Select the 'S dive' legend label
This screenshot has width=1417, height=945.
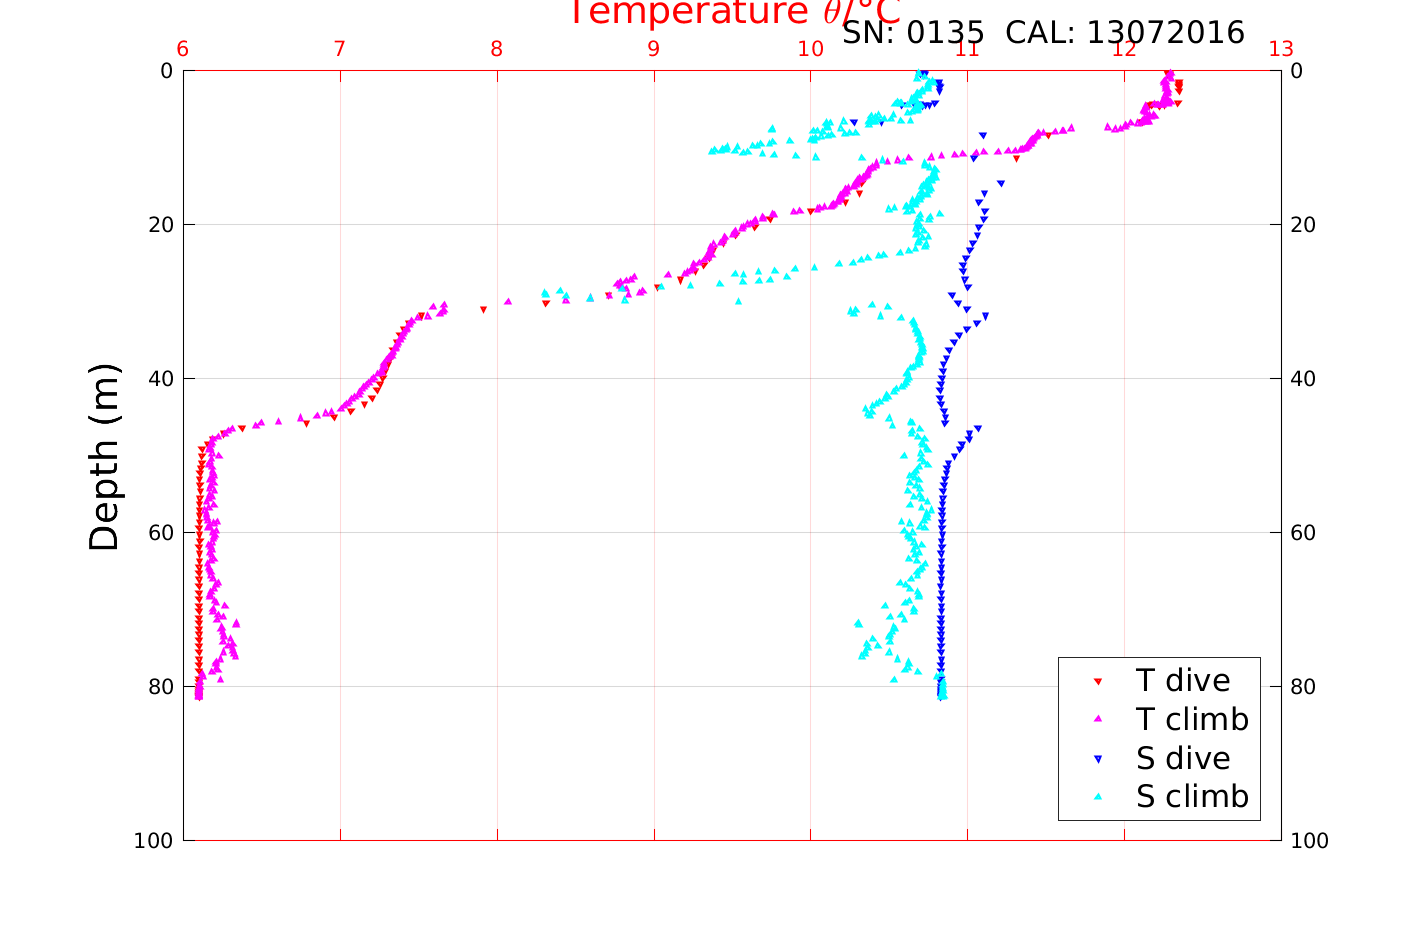click(x=1183, y=759)
